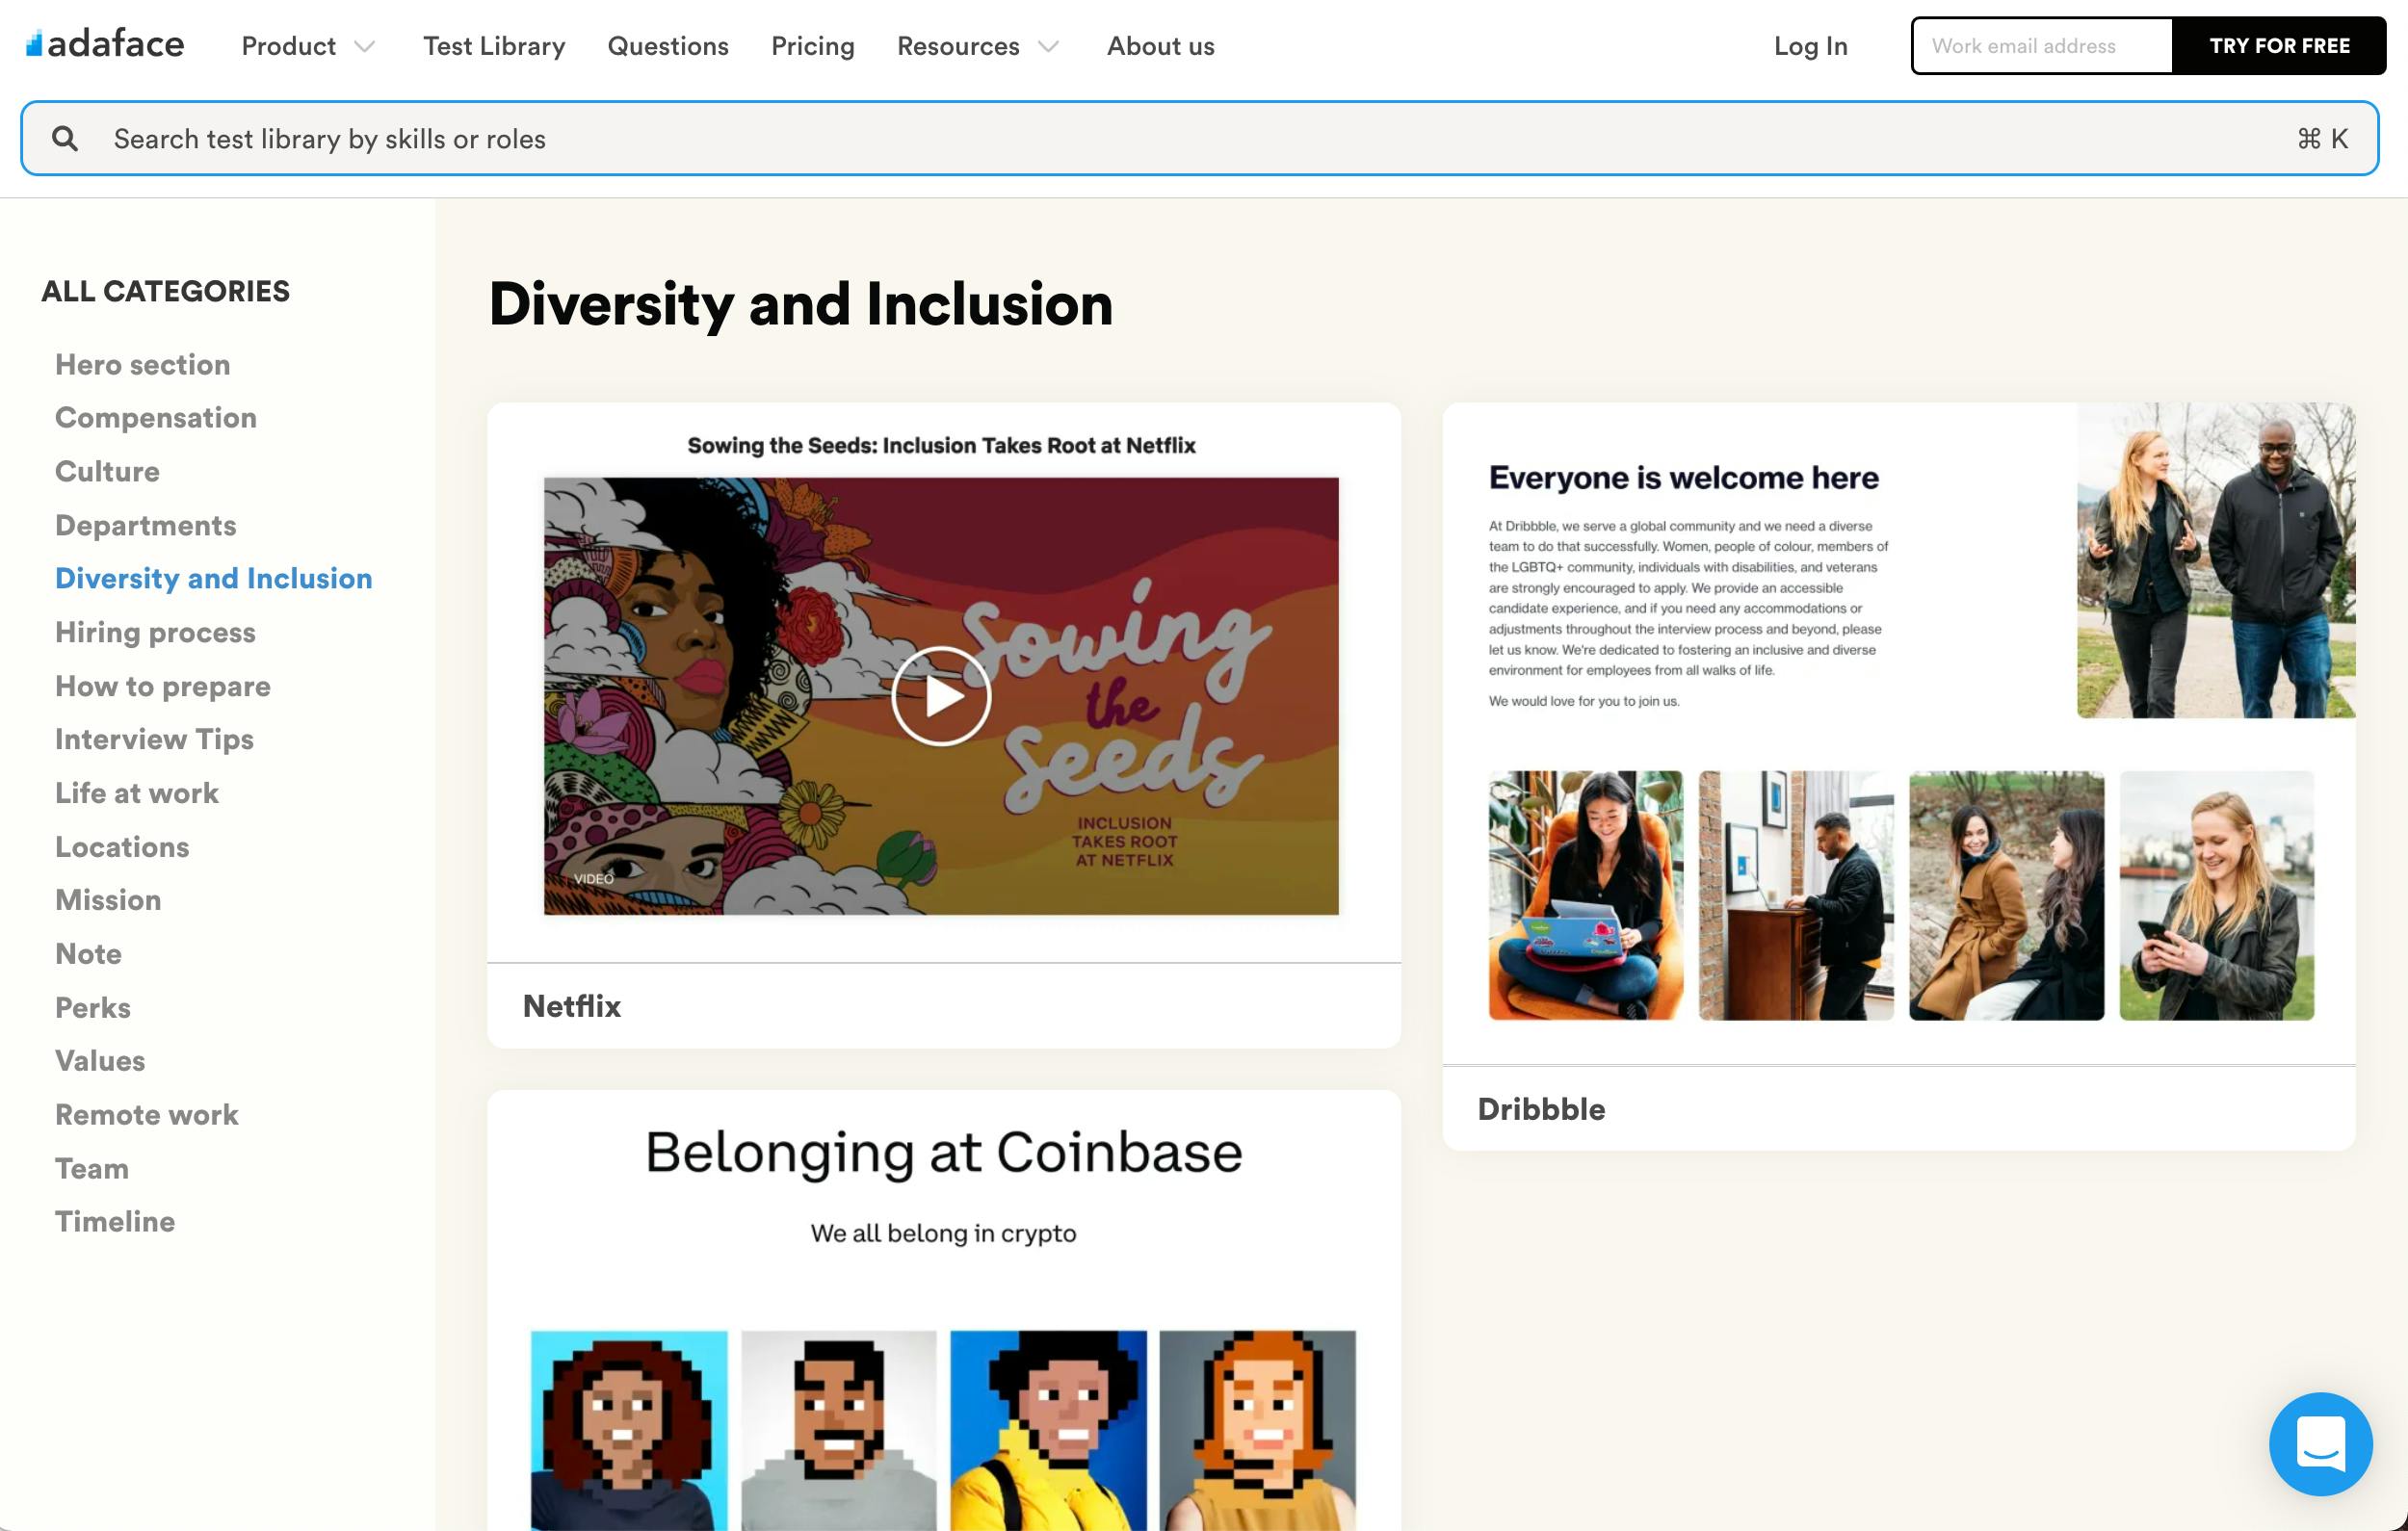
Task: Open the Test Library page
Action: (x=494, y=46)
